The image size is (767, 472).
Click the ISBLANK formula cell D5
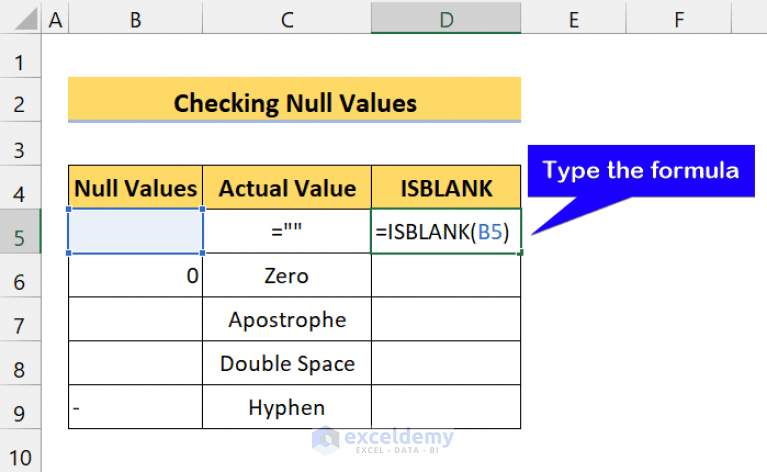[x=446, y=232]
